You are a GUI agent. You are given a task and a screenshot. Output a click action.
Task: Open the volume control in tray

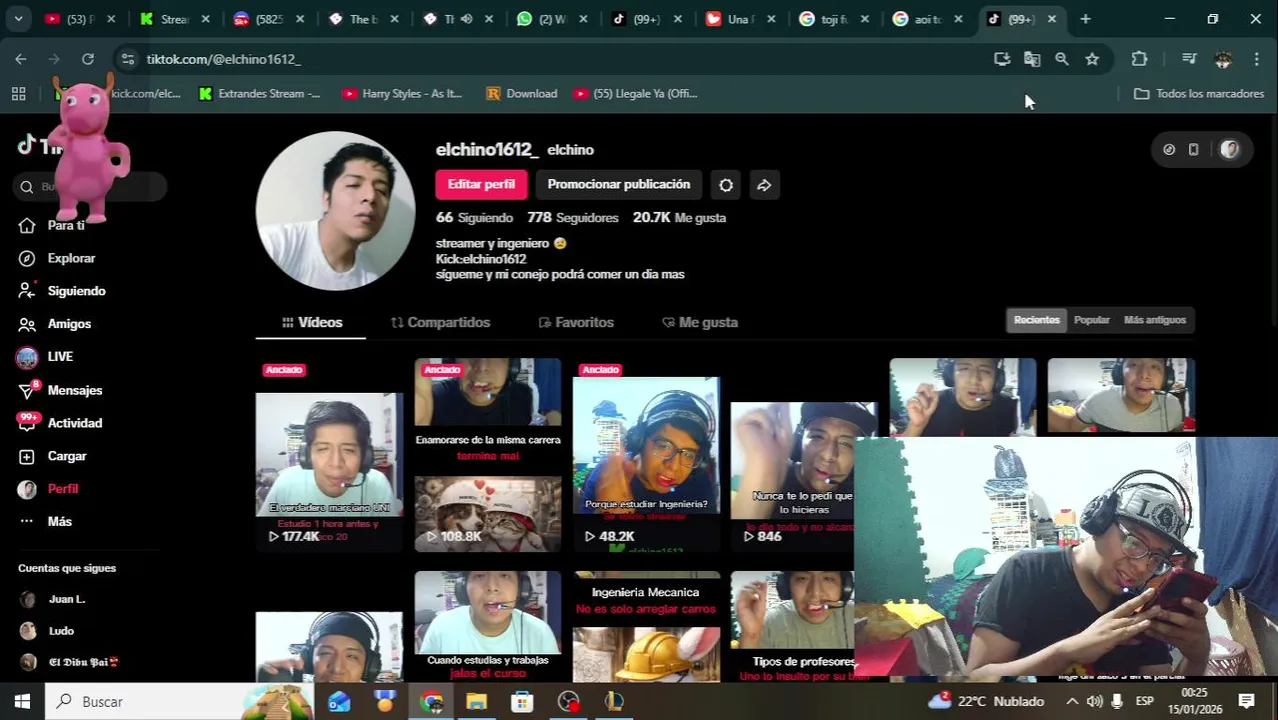(x=1094, y=701)
